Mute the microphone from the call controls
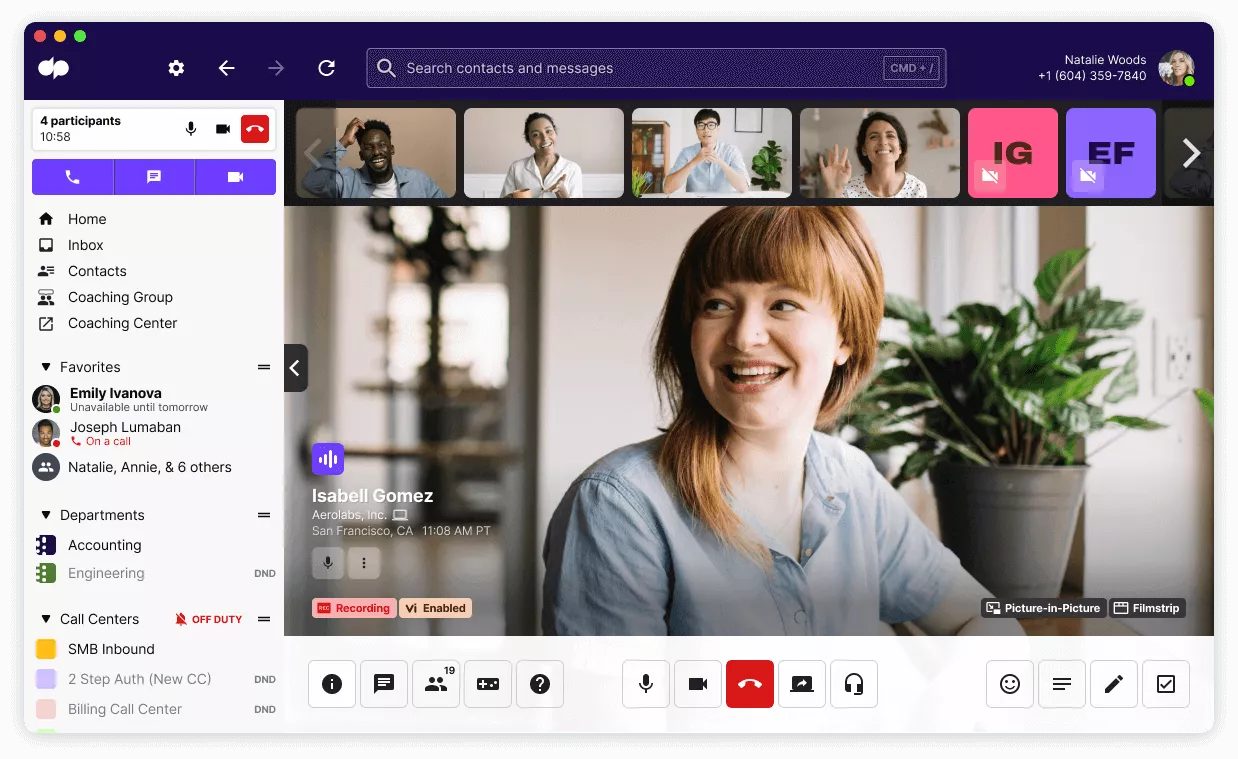 [x=645, y=684]
